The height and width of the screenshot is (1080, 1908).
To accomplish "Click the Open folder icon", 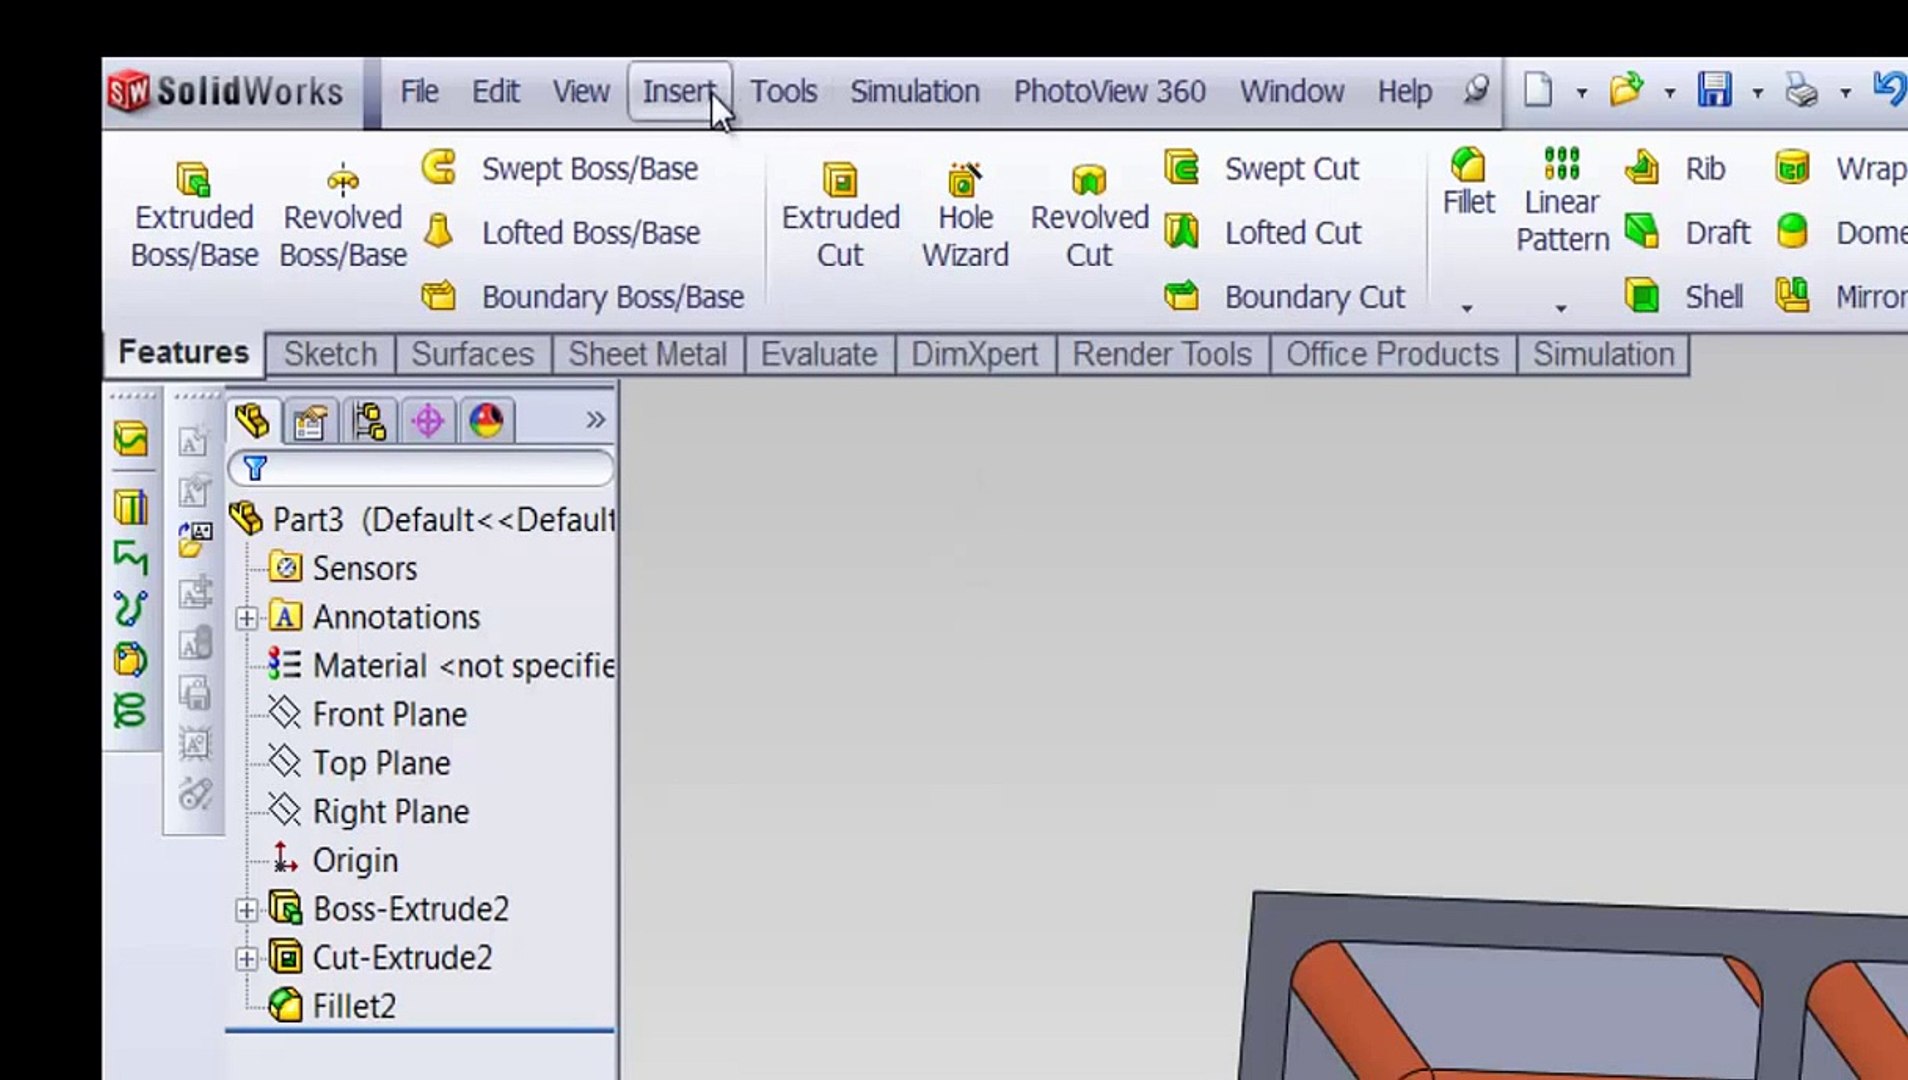I will (1627, 90).
